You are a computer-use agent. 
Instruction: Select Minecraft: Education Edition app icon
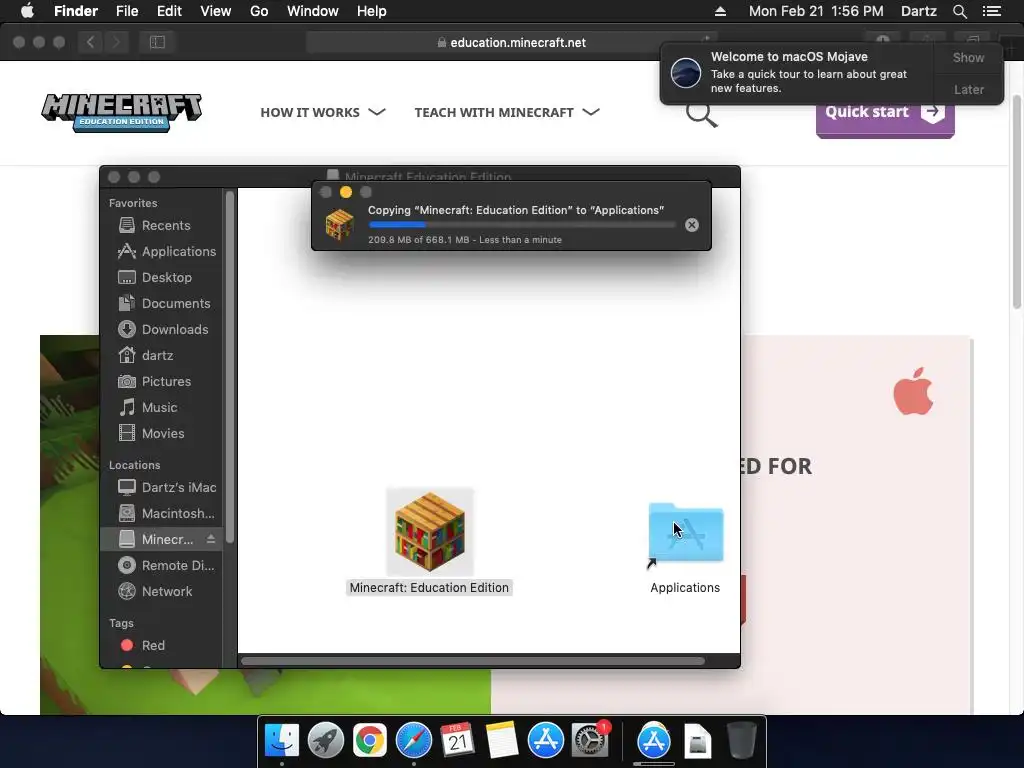tap(430, 532)
